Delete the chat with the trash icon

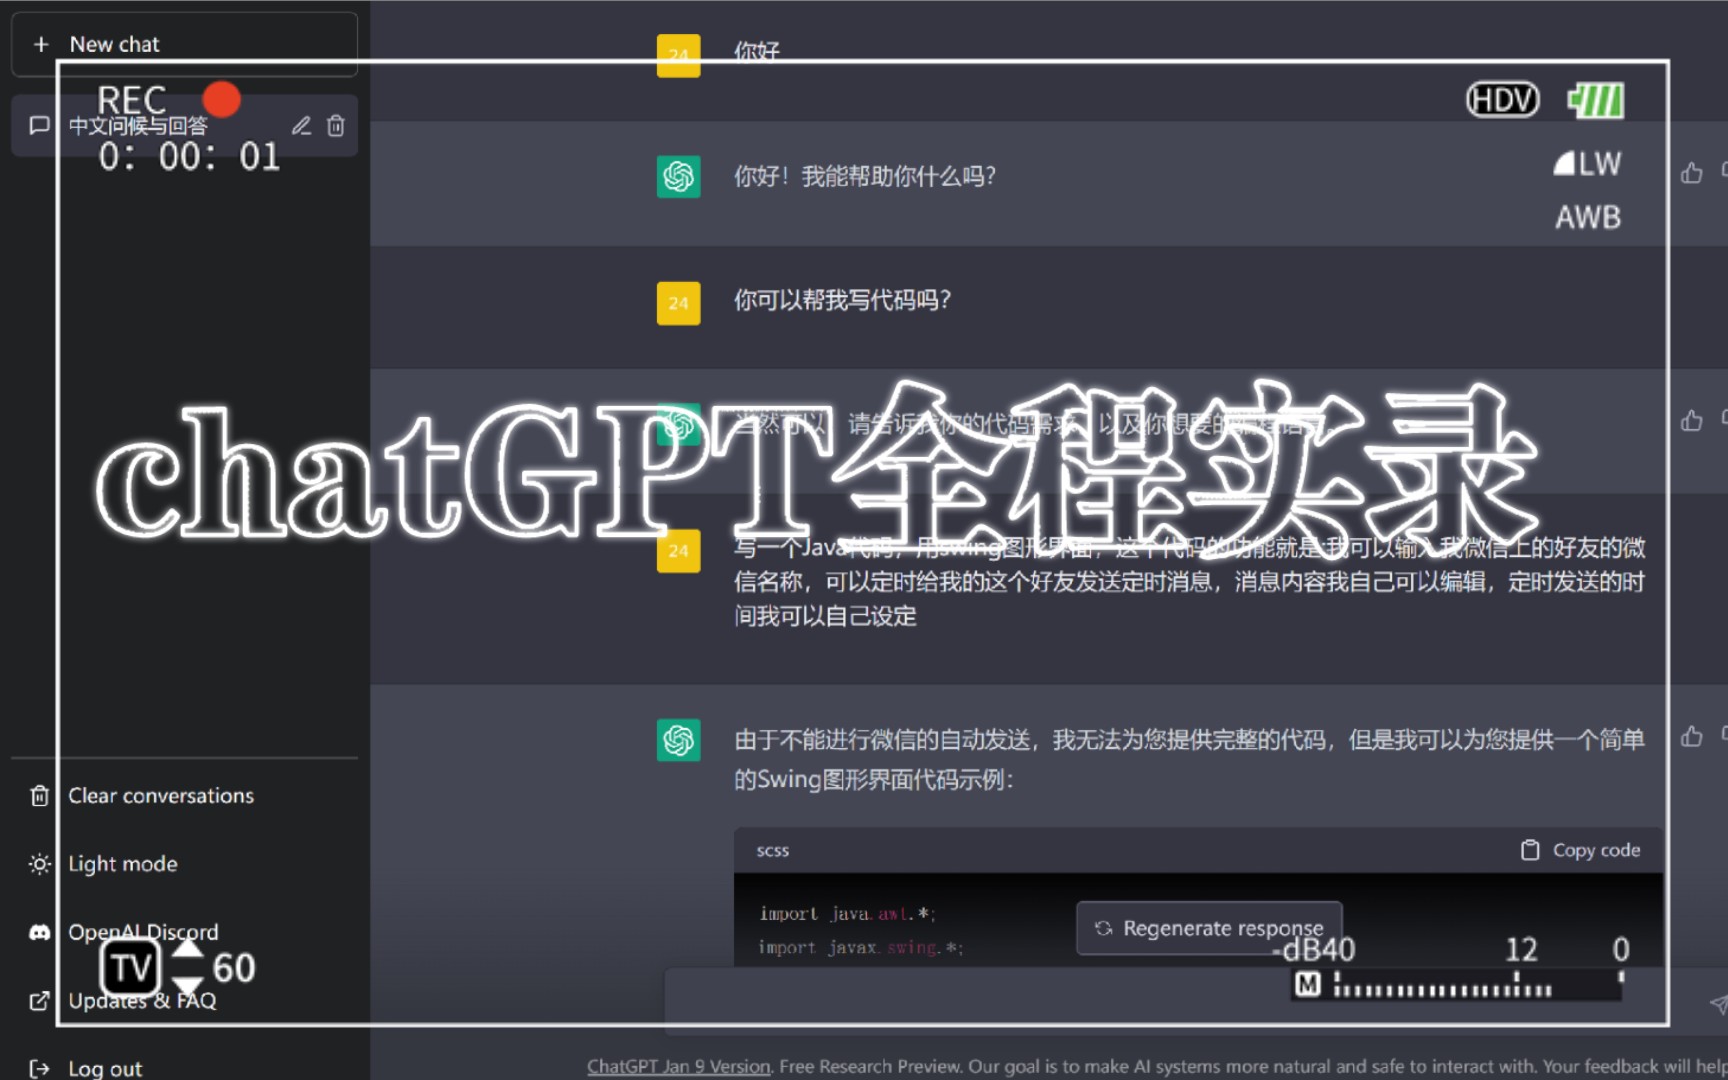(x=336, y=126)
